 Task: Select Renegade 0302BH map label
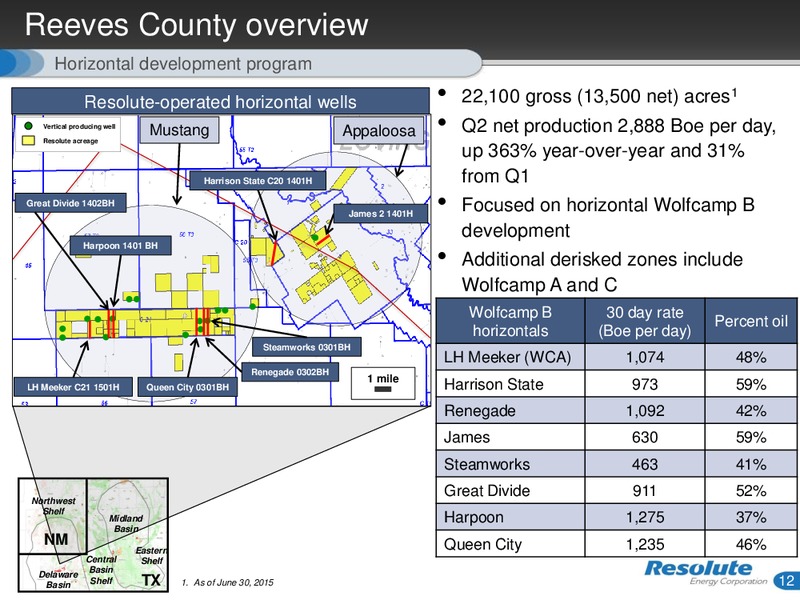[x=290, y=372]
